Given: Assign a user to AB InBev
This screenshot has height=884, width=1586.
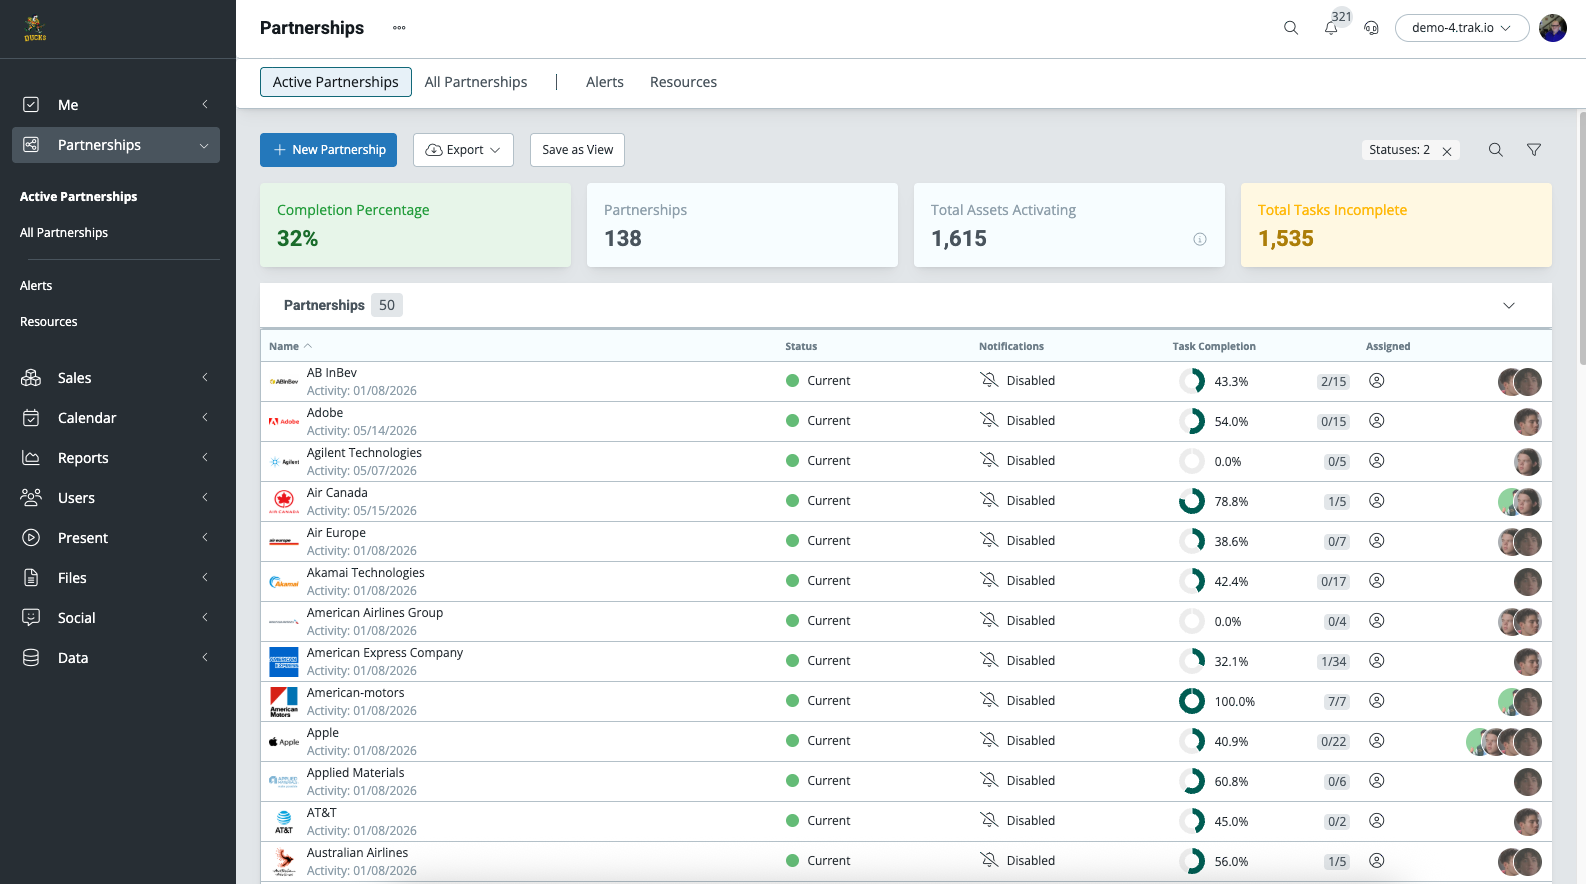Looking at the screenshot, I should pyautogui.click(x=1377, y=381).
